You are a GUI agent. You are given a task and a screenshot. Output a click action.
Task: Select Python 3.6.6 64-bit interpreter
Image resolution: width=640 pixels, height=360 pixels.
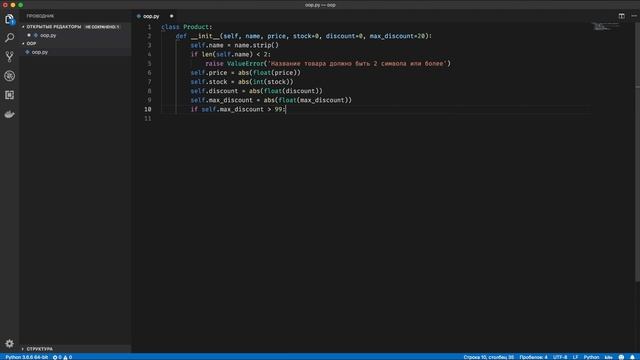[x=27, y=357]
